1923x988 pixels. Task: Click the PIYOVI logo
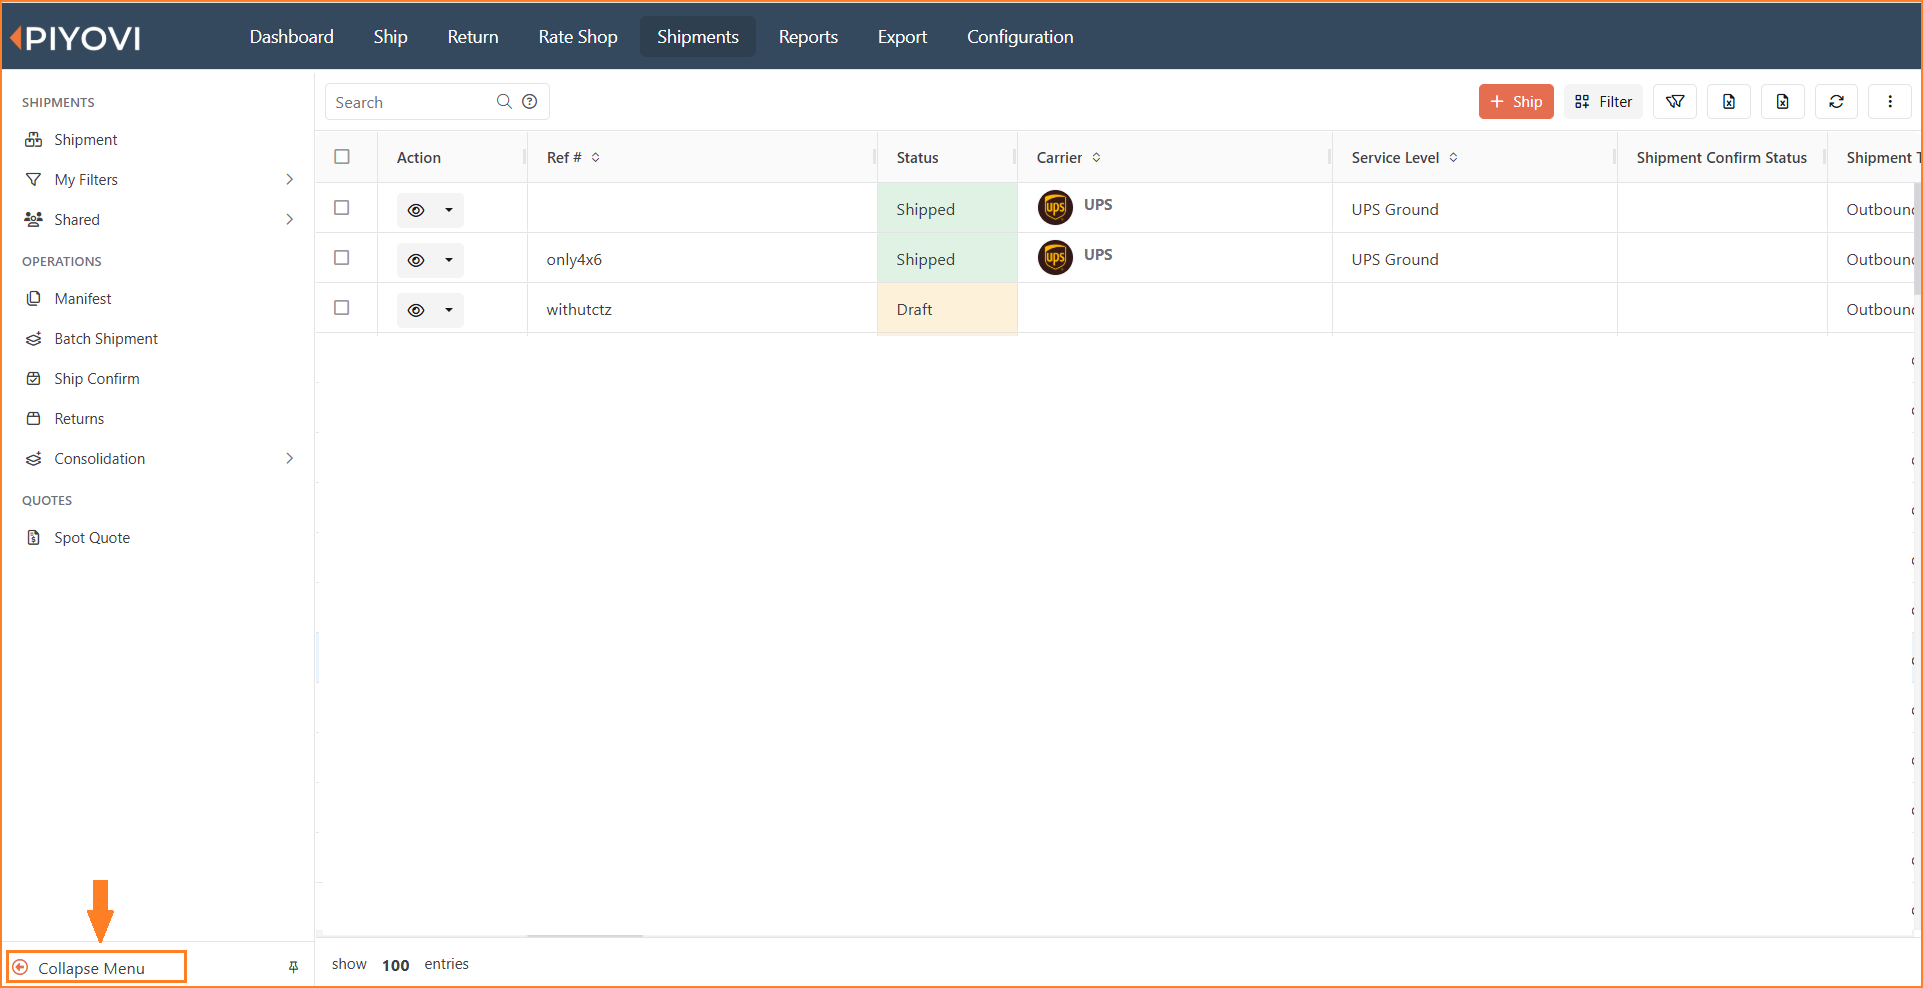pyautogui.click(x=76, y=38)
